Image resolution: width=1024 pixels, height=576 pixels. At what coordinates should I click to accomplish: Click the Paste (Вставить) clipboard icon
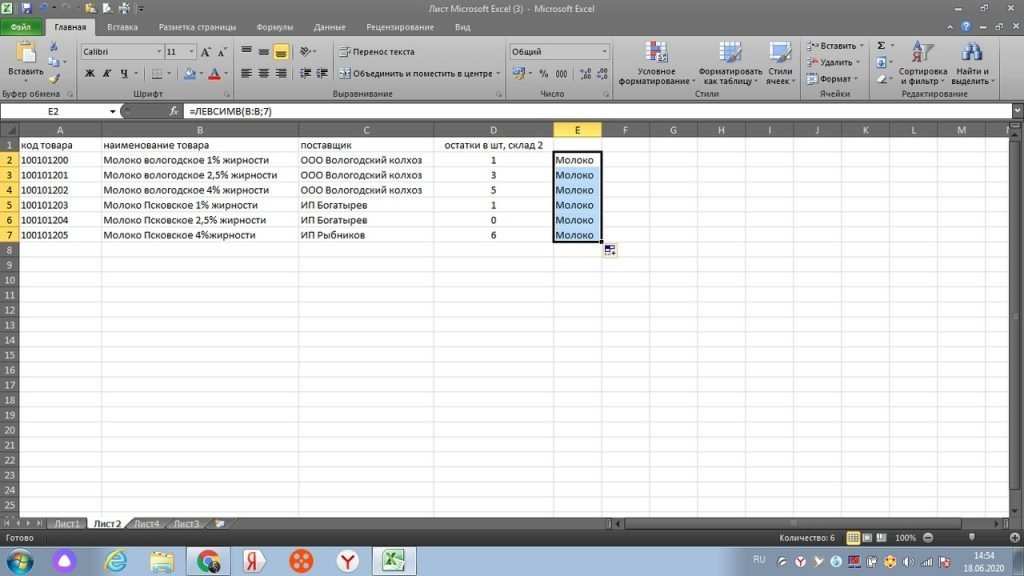(x=25, y=52)
